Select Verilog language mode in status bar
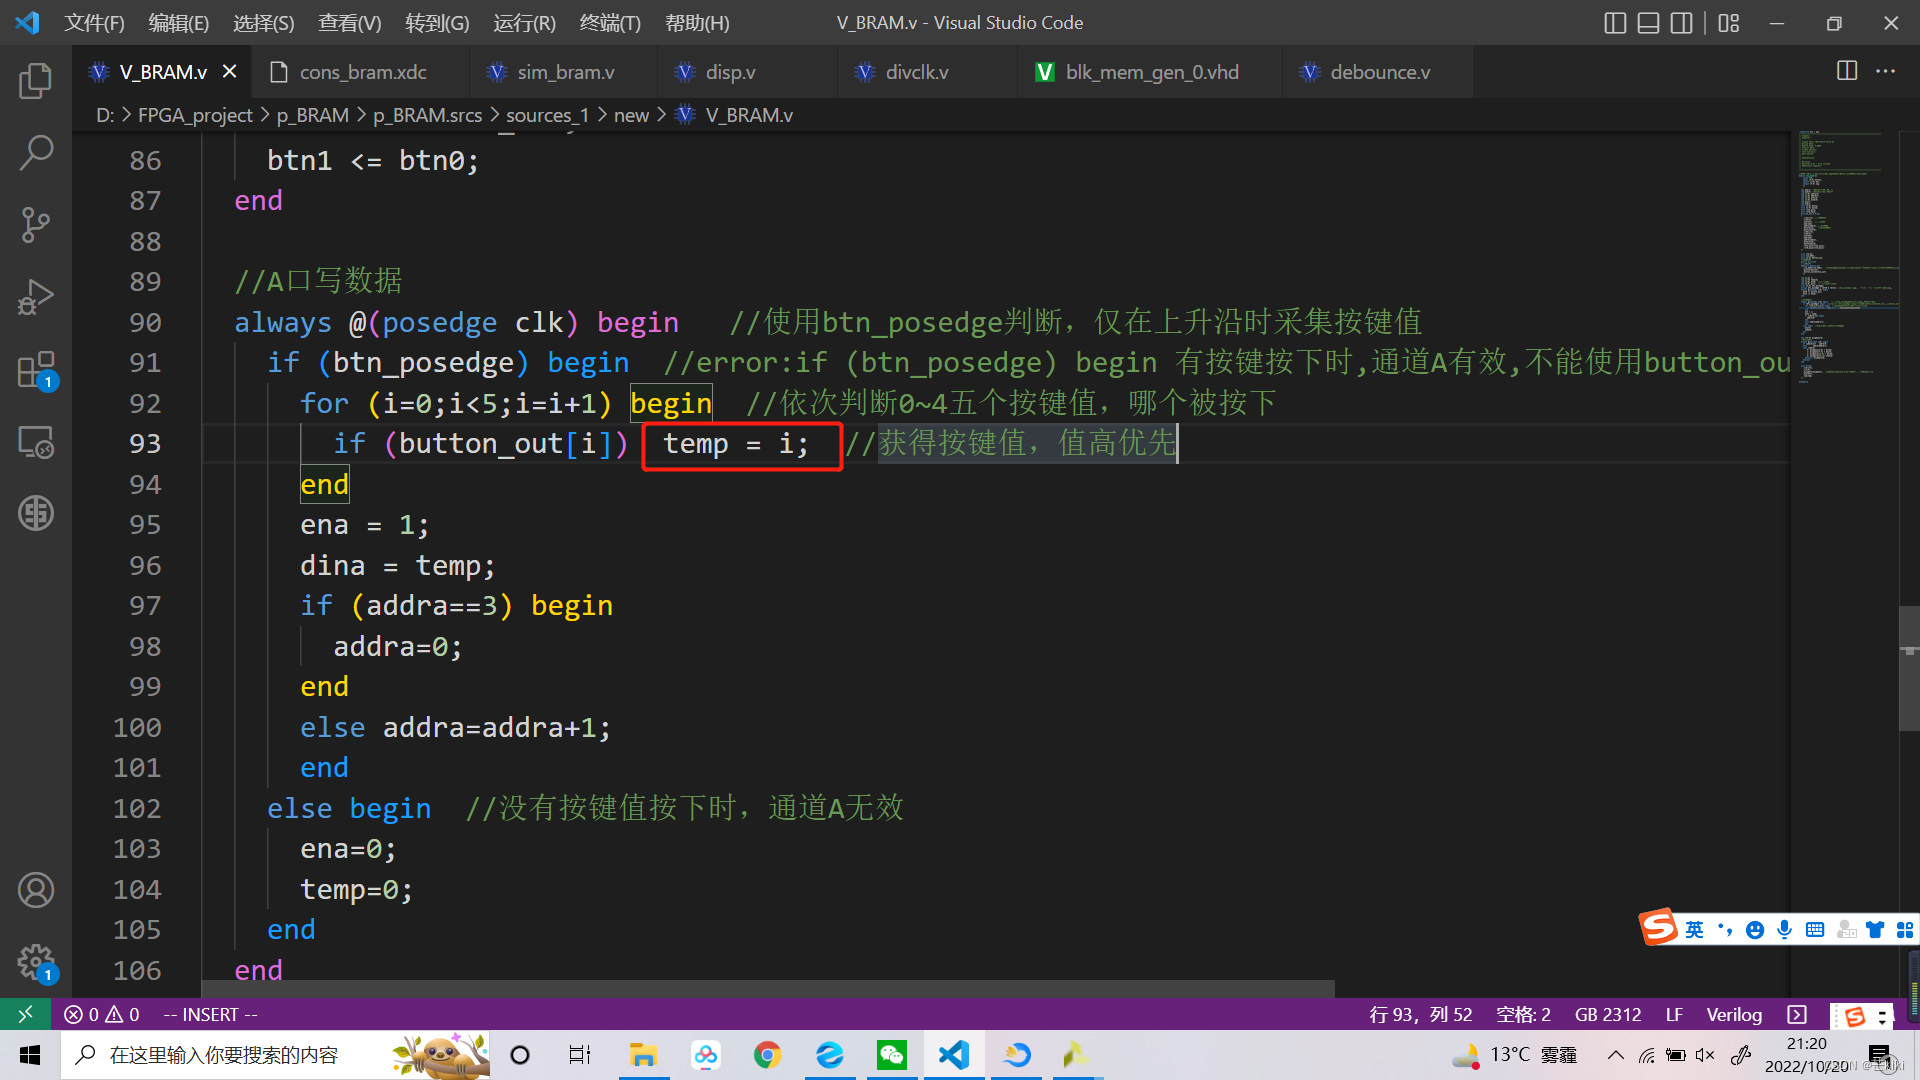Viewport: 1920px width, 1080px height. tap(1733, 1014)
